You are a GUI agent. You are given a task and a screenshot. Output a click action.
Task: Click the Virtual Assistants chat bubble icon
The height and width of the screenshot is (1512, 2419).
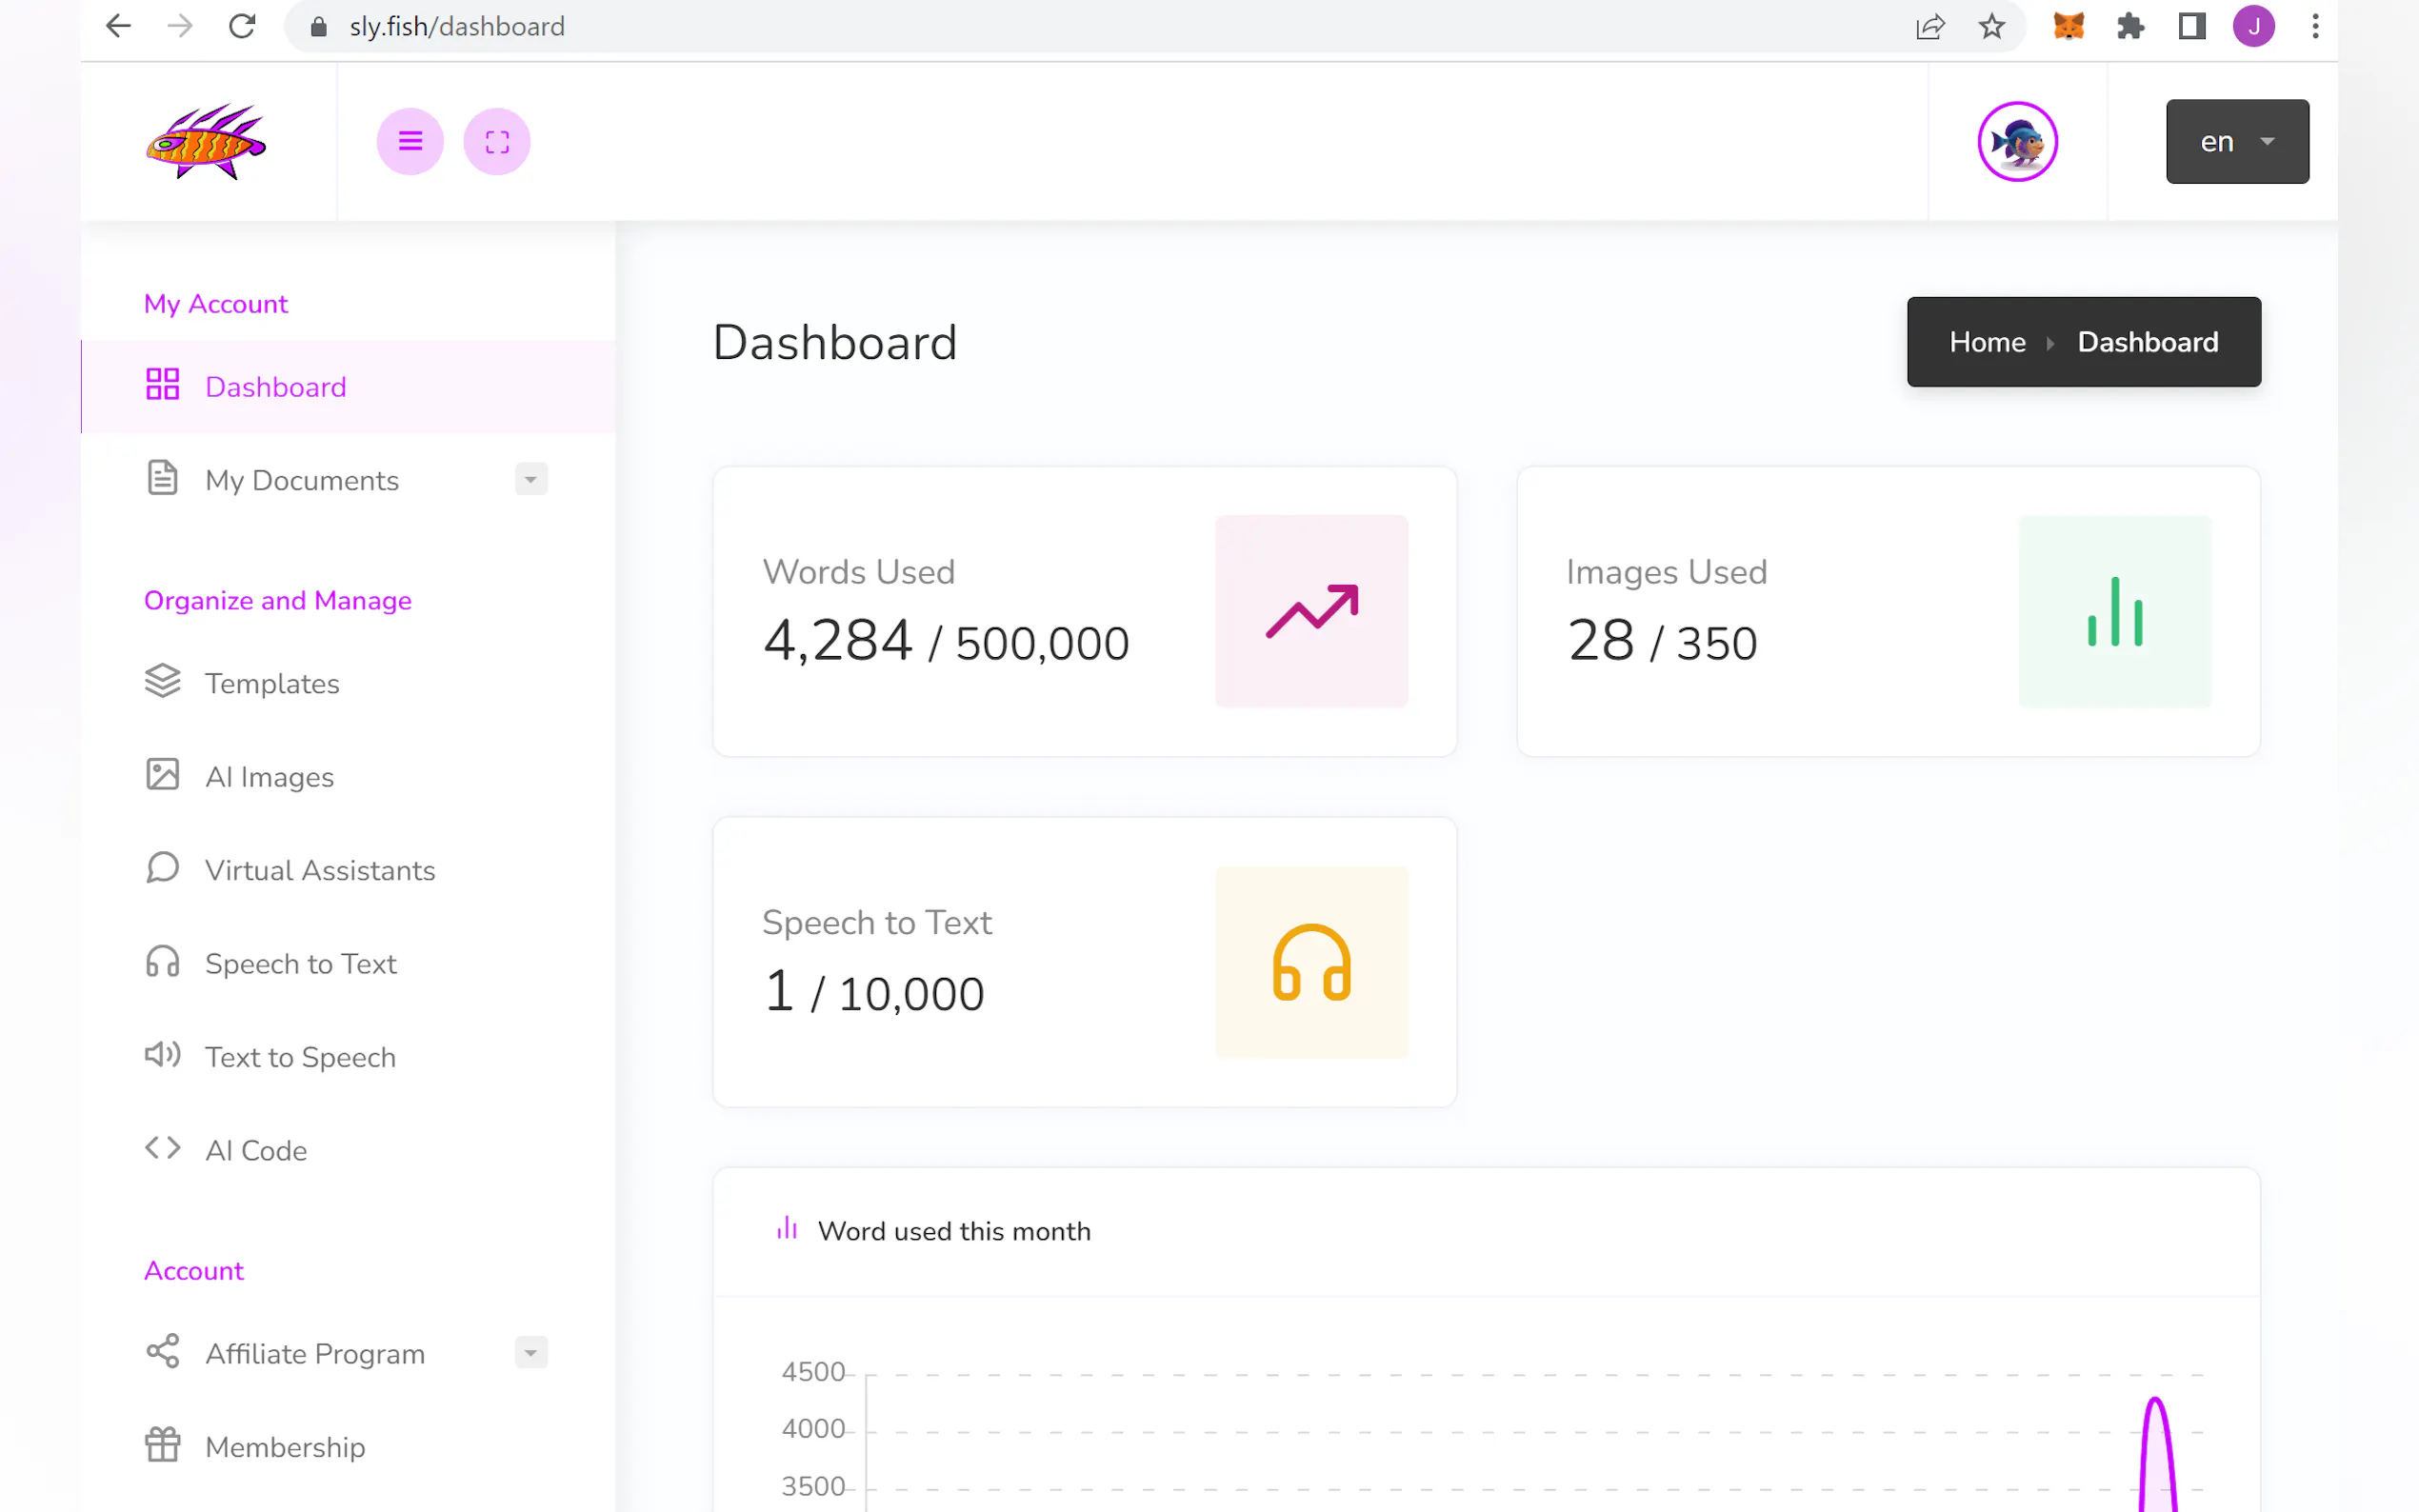point(162,868)
